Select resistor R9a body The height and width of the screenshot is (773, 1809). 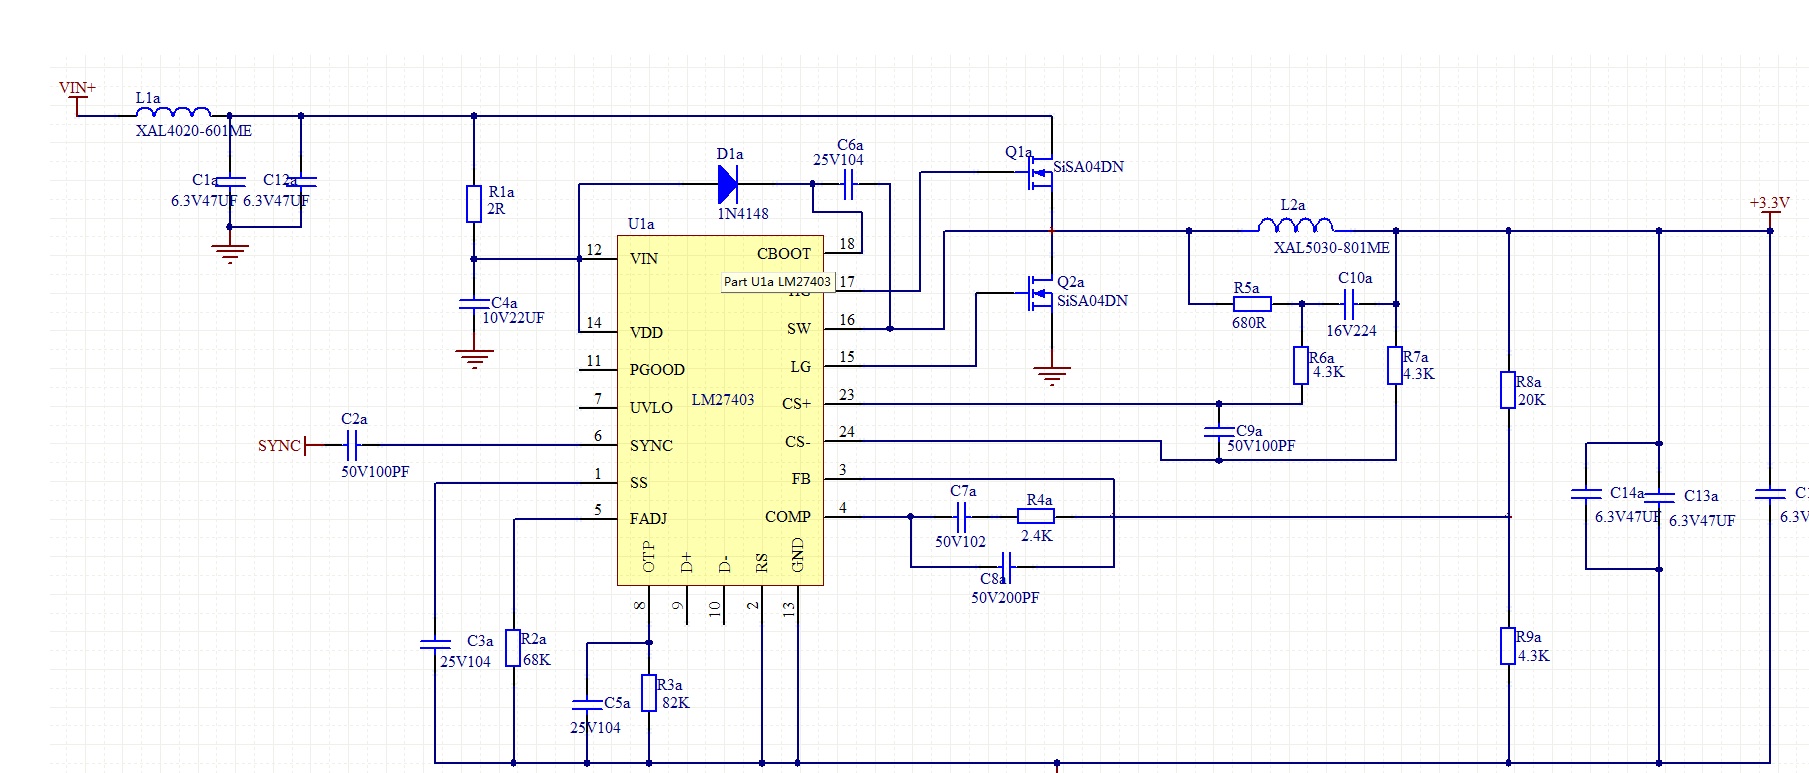[x=1508, y=646]
